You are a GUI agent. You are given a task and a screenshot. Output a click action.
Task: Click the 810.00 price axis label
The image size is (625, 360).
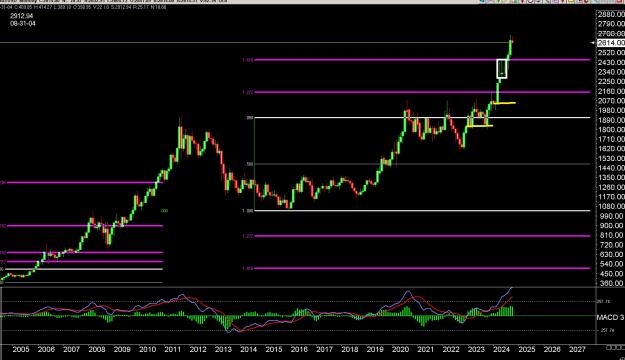point(613,235)
